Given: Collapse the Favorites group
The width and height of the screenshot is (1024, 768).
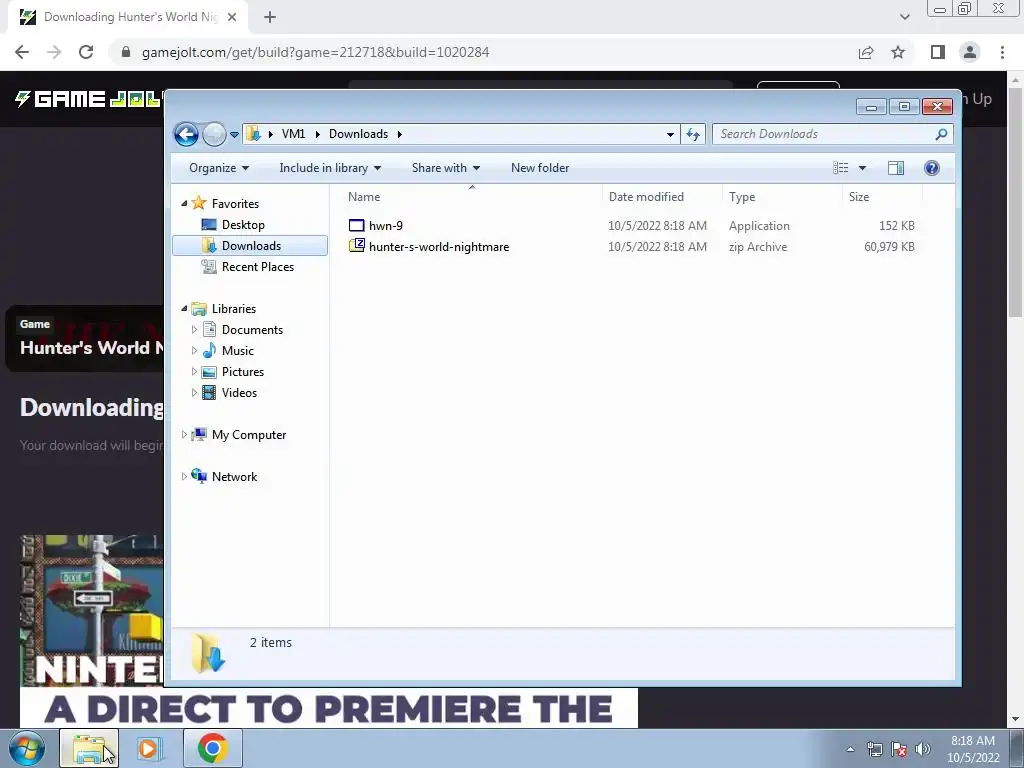Looking at the screenshot, I should point(184,204).
